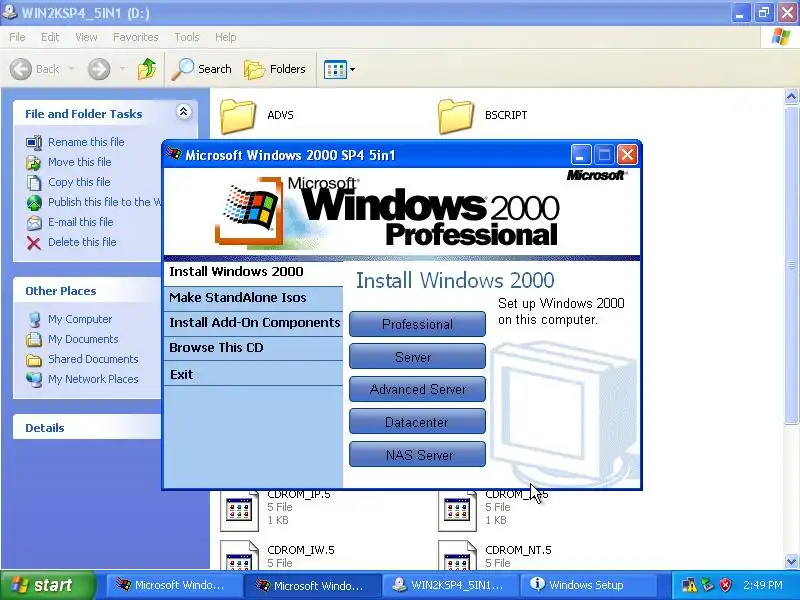Viewport: 800px width, 600px height.
Task: Click the CDROM_IP.5 file icon
Action: point(239,511)
